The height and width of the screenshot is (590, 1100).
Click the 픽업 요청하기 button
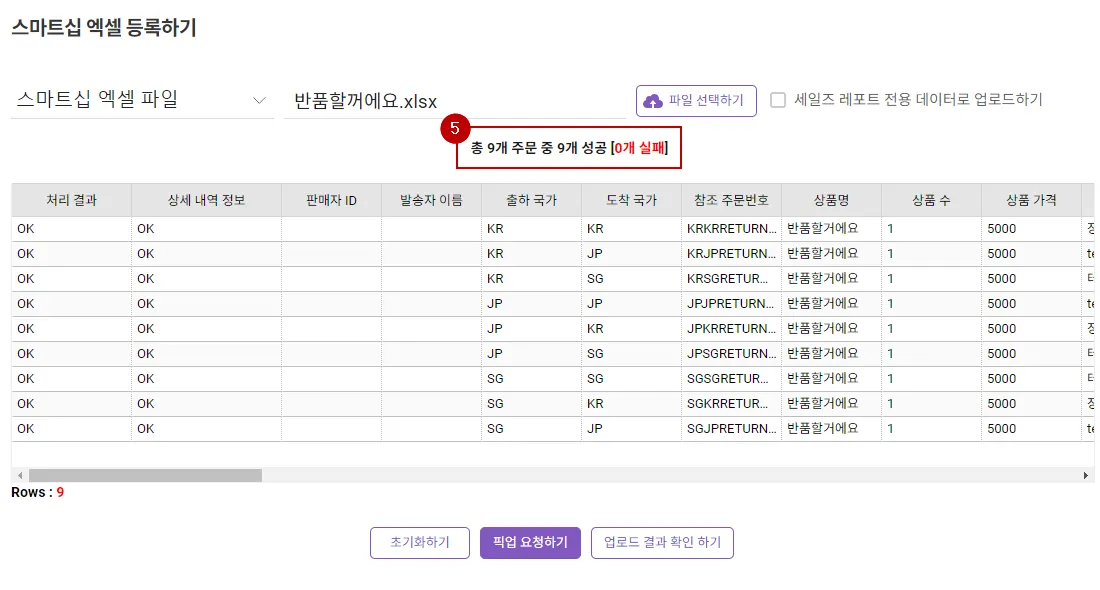[x=530, y=542]
